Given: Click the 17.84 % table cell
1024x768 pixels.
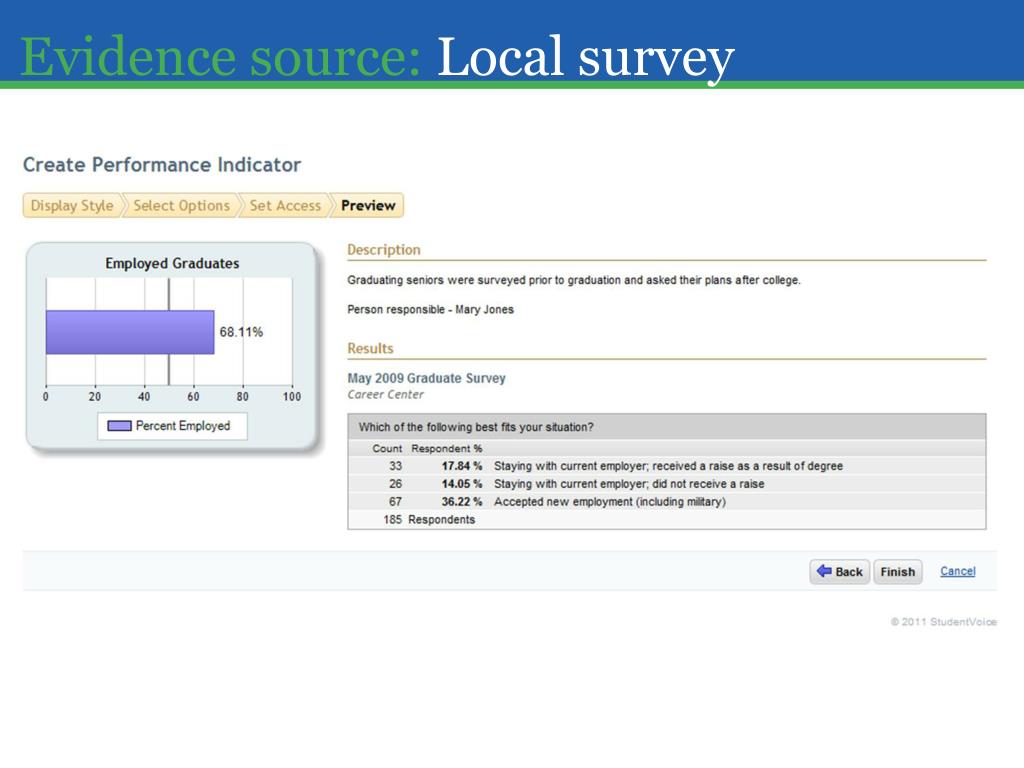Looking at the screenshot, I should coord(462,466).
